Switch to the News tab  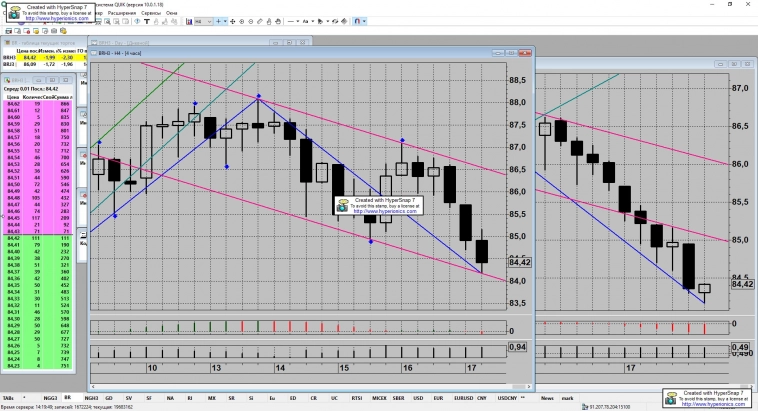pyautogui.click(x=547, y=396)
